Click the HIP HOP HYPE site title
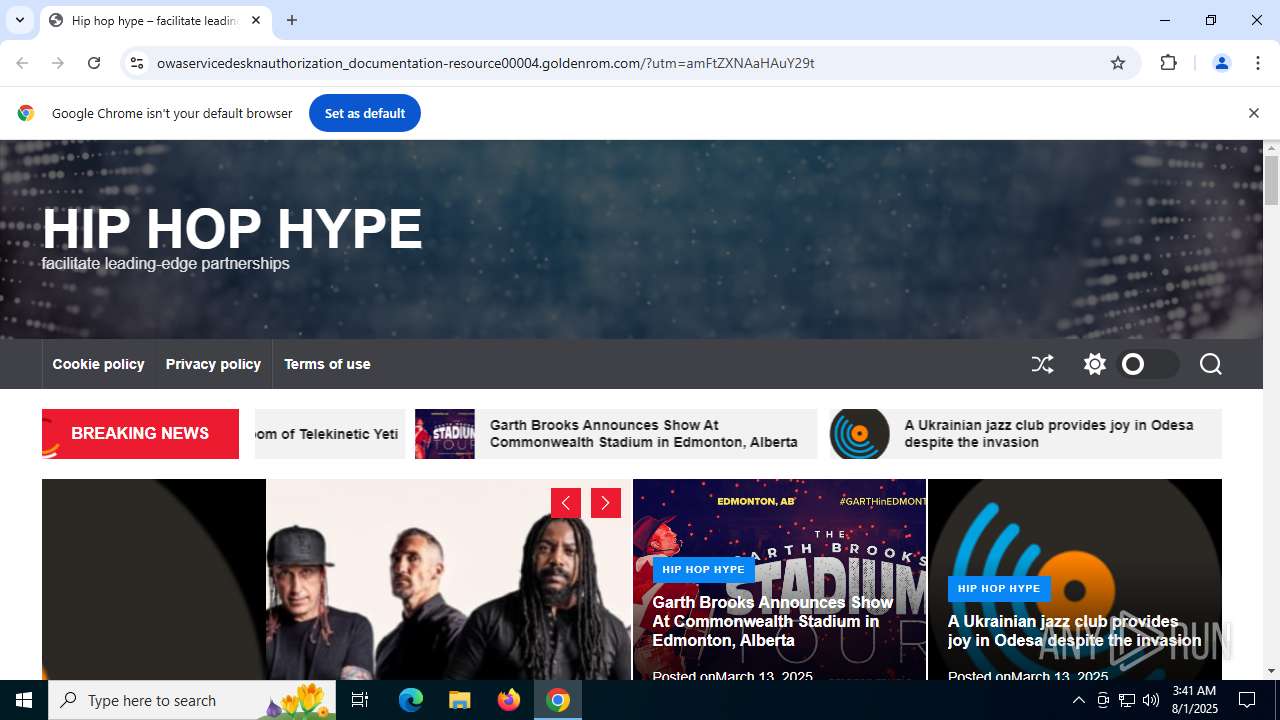Image resolution: width=1280 pixels, height=720 pixels. pos(232,229)
